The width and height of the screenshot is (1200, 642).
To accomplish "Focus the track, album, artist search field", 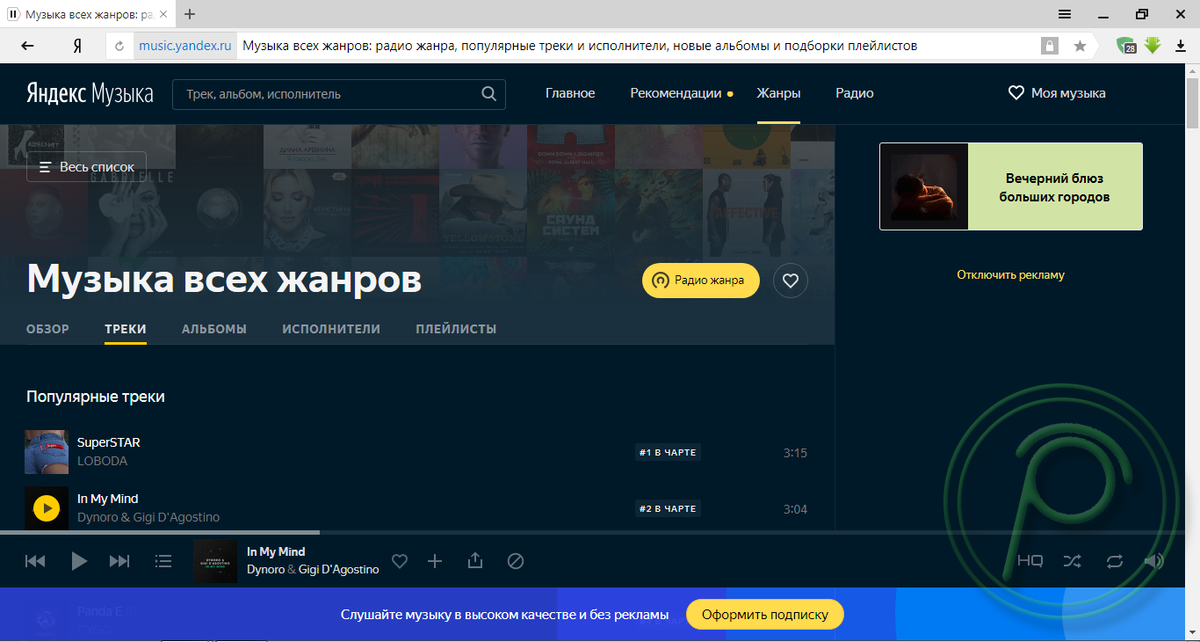I will (x=339, y=94).
